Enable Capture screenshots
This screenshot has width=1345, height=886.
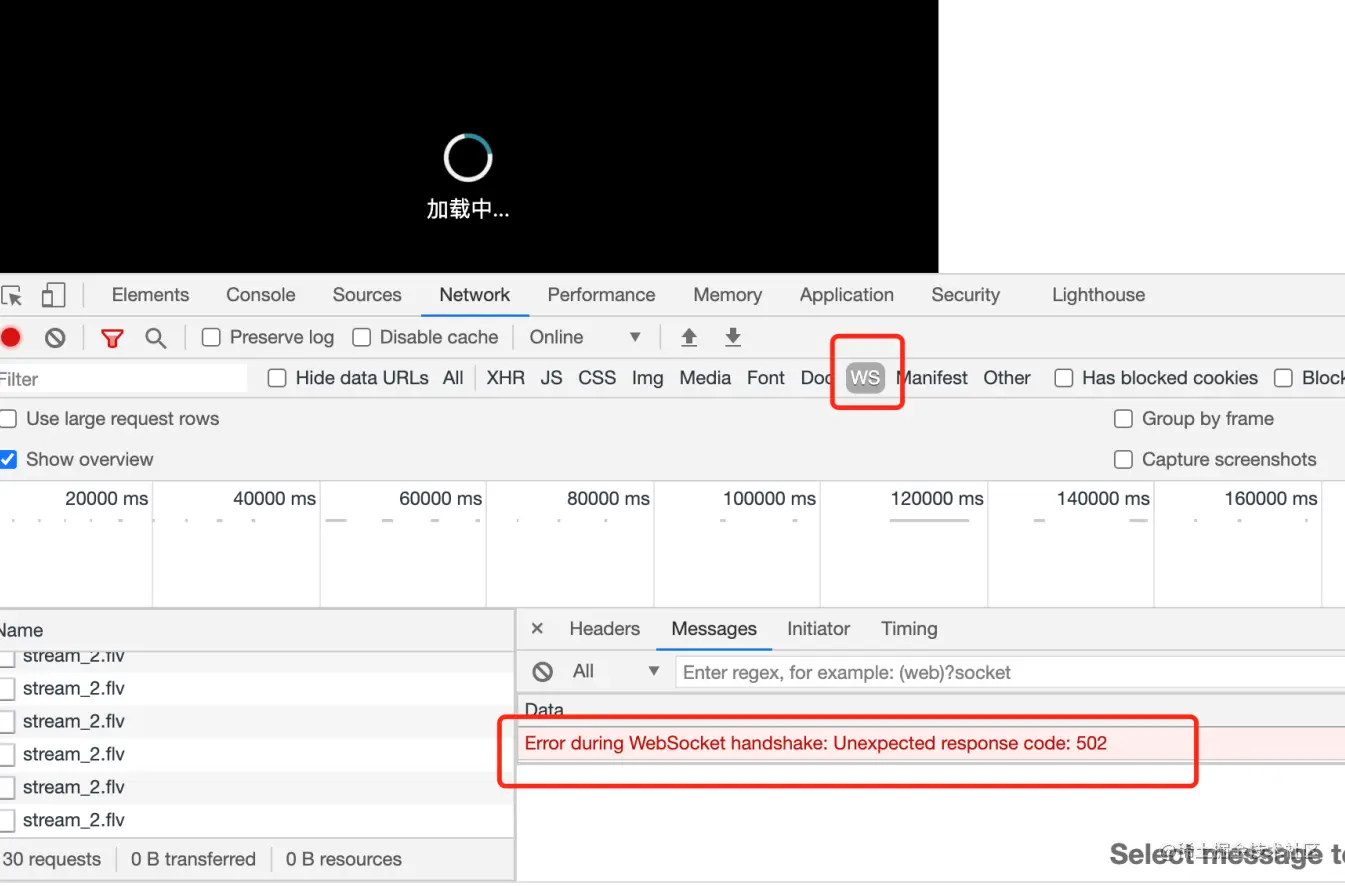[1123, 460]
